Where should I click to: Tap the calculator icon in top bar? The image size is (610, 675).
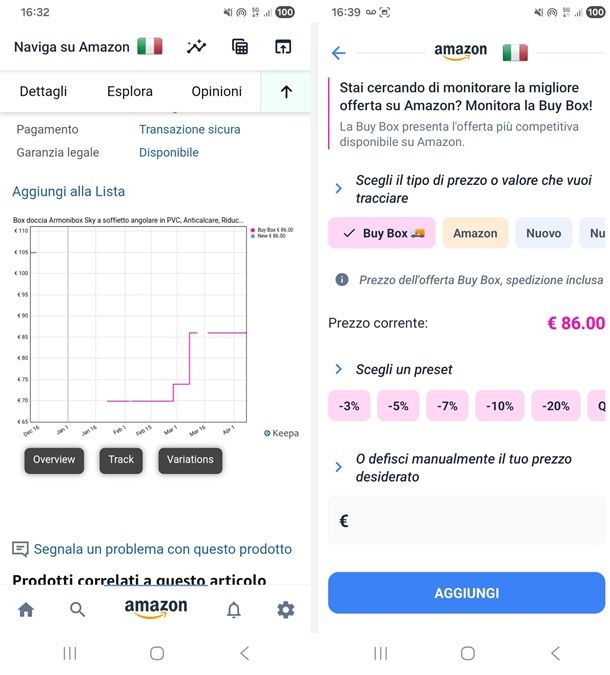(240, 47)
